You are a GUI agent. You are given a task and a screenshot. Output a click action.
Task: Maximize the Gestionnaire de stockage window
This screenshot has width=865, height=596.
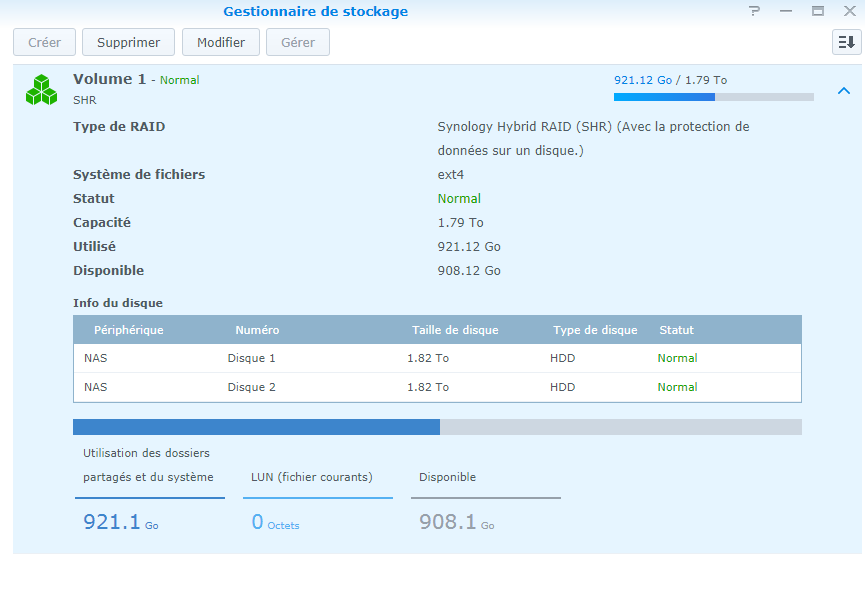tap(818, 12)
